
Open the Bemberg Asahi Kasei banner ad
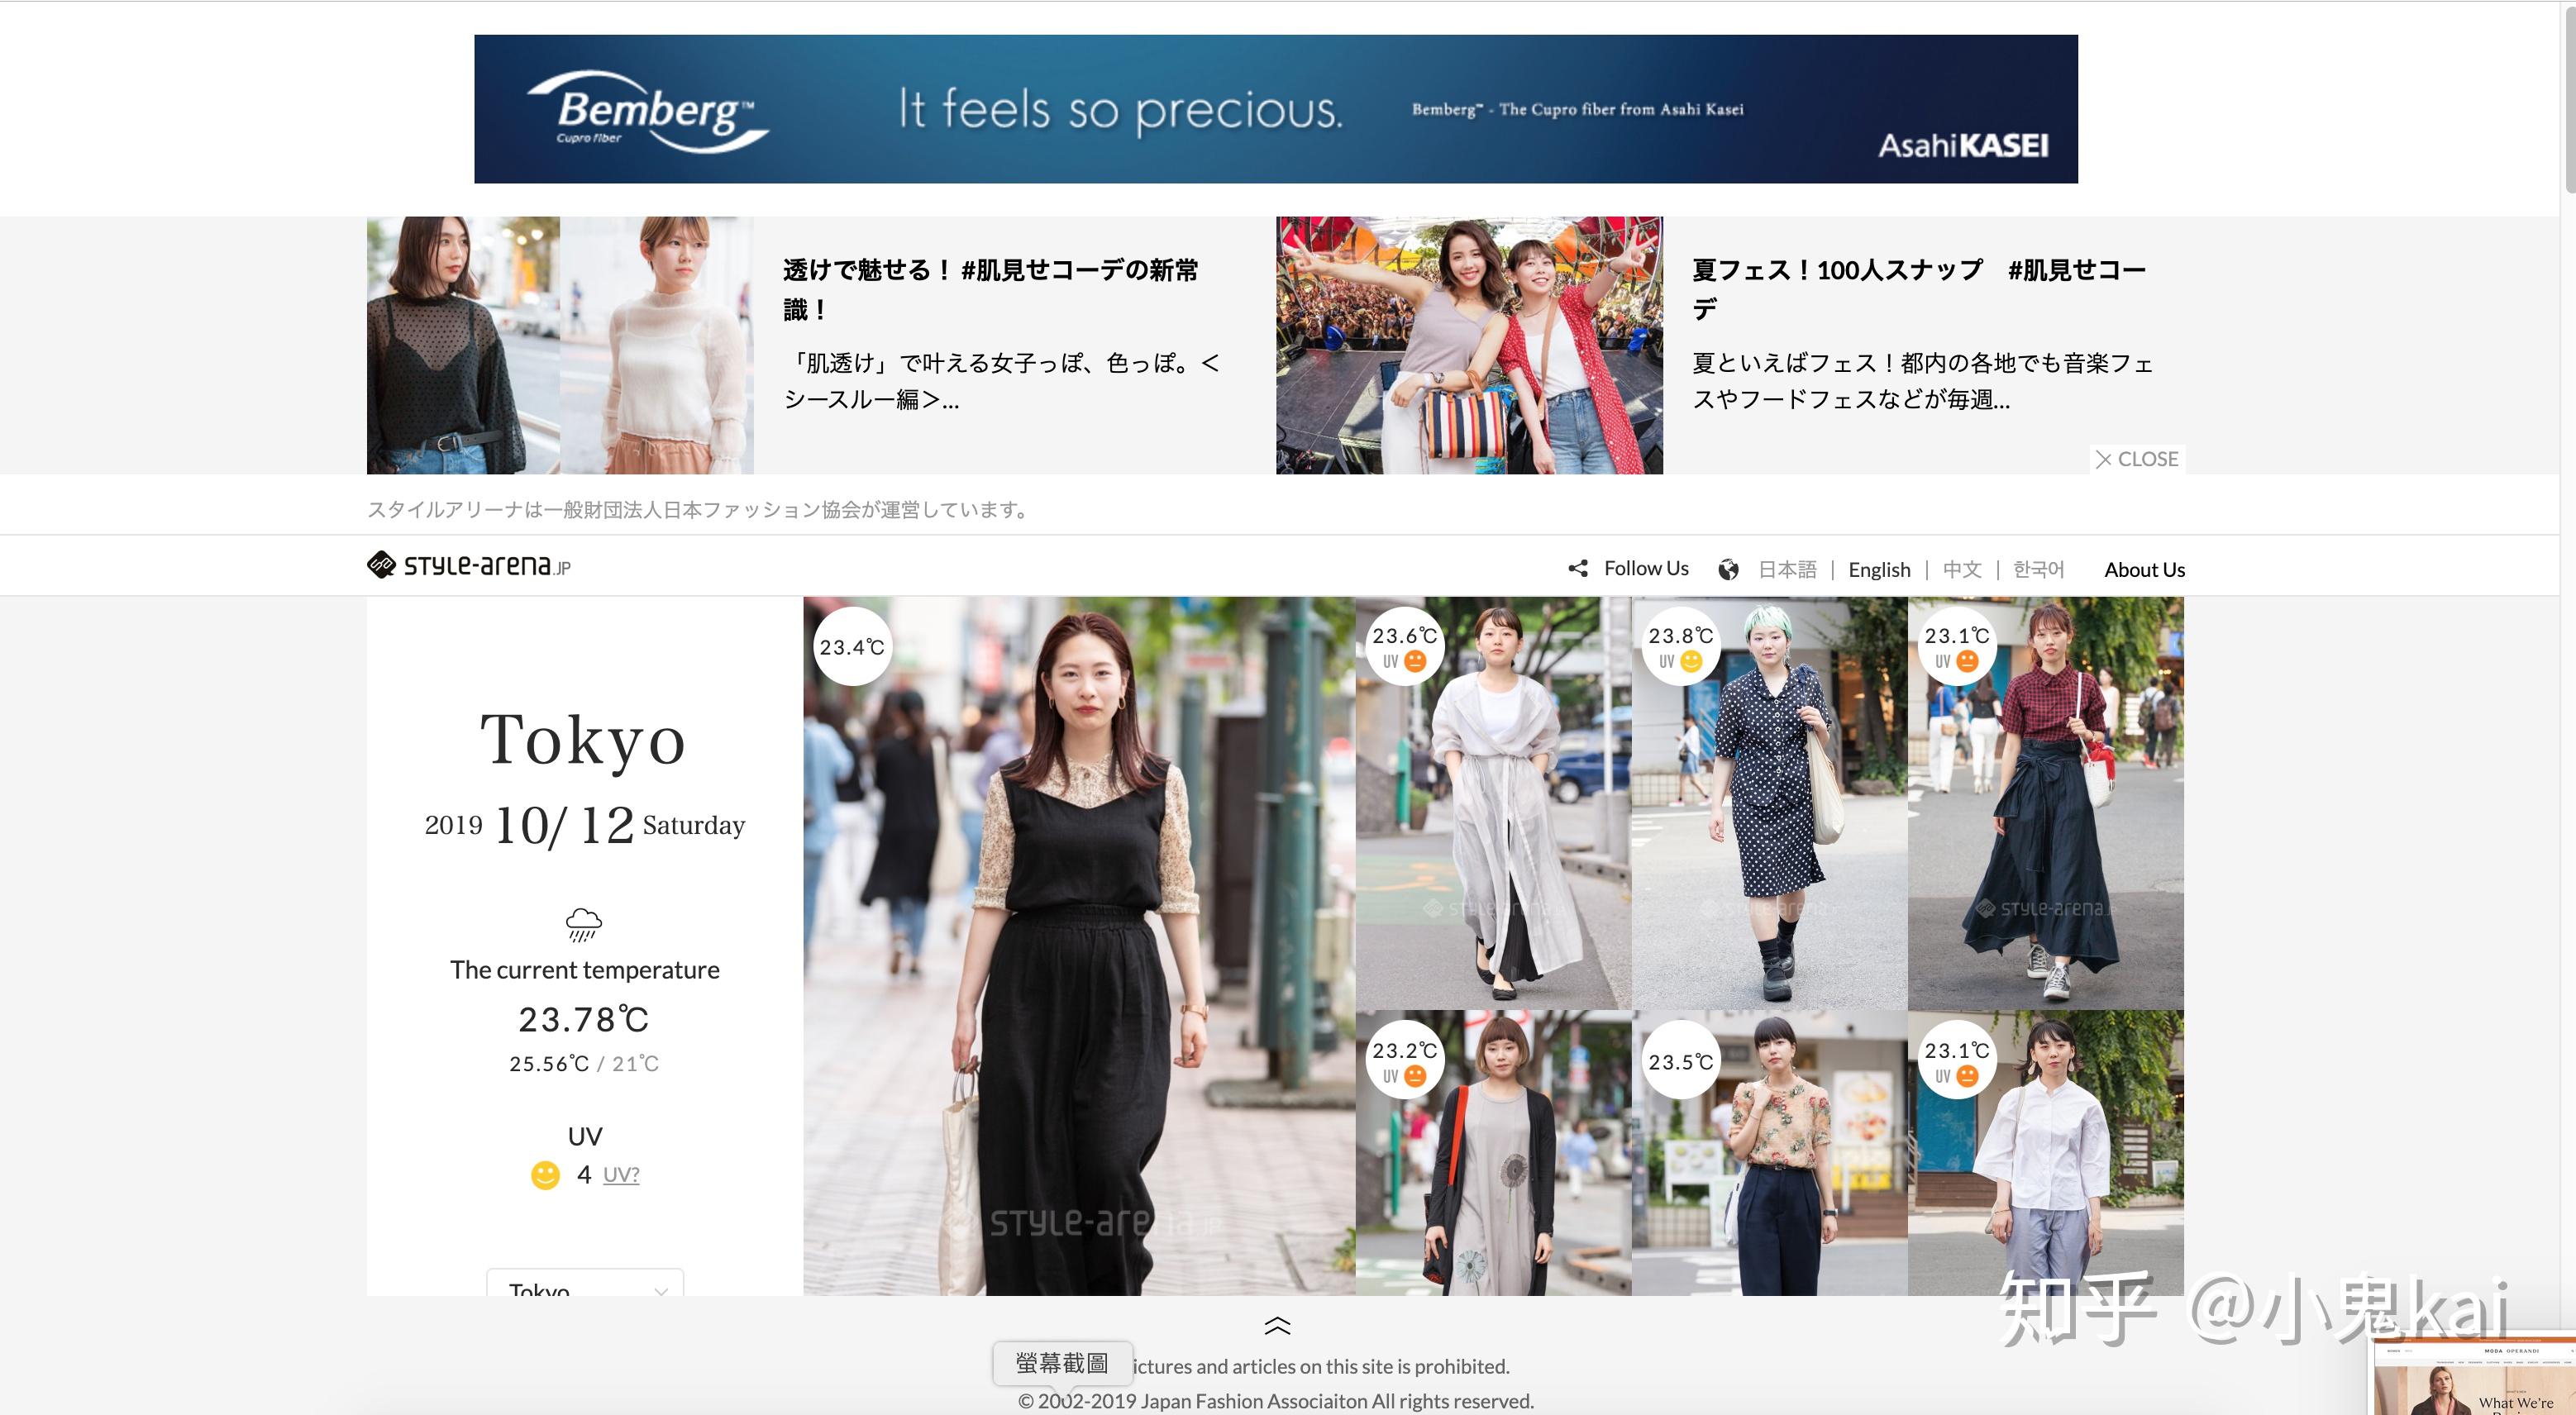pyautogui.click(x=1275, y=109)
